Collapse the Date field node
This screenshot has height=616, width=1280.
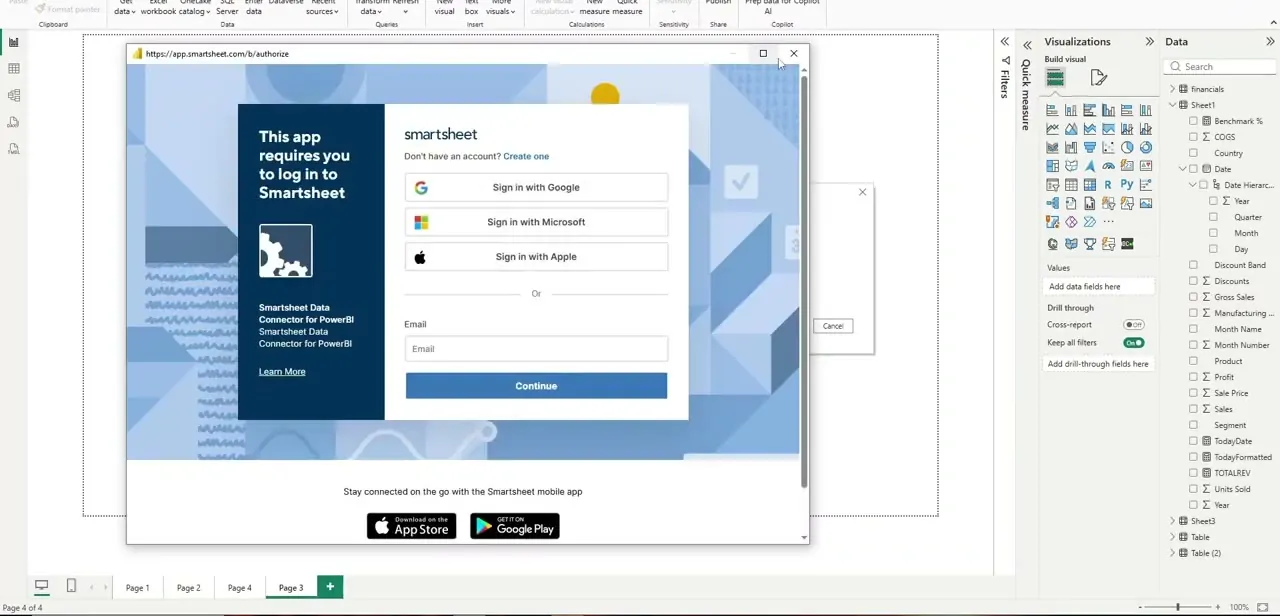pos(1182,169)
